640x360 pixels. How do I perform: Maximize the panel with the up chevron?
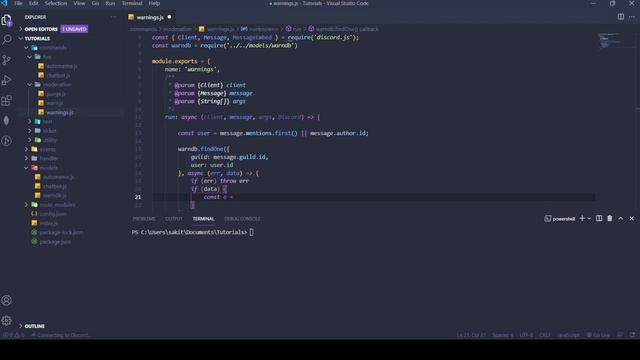[621, 219]
